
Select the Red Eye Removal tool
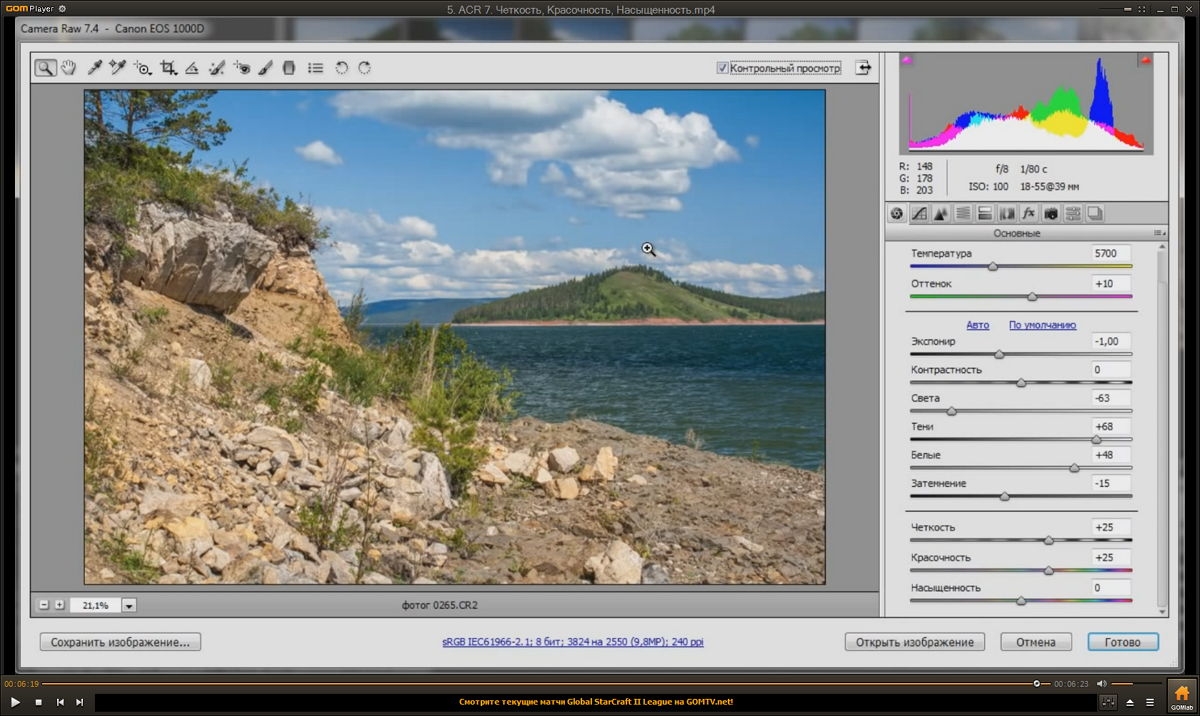point(242,68)
